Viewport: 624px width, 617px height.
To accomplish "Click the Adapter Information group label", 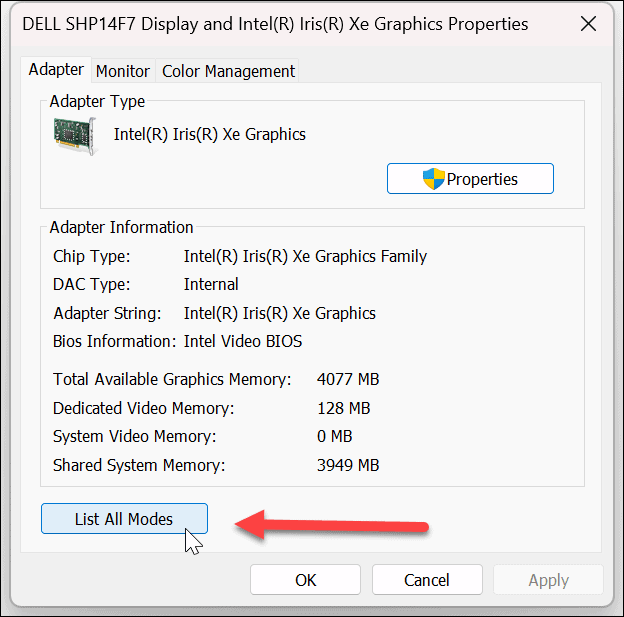I will (121, 227).
